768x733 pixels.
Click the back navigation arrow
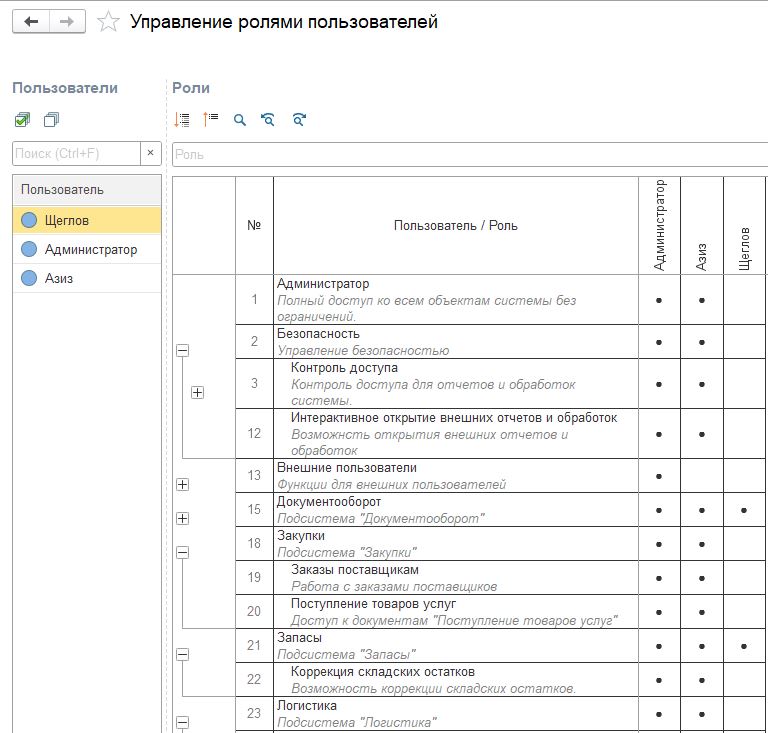(x=31, y=22)
